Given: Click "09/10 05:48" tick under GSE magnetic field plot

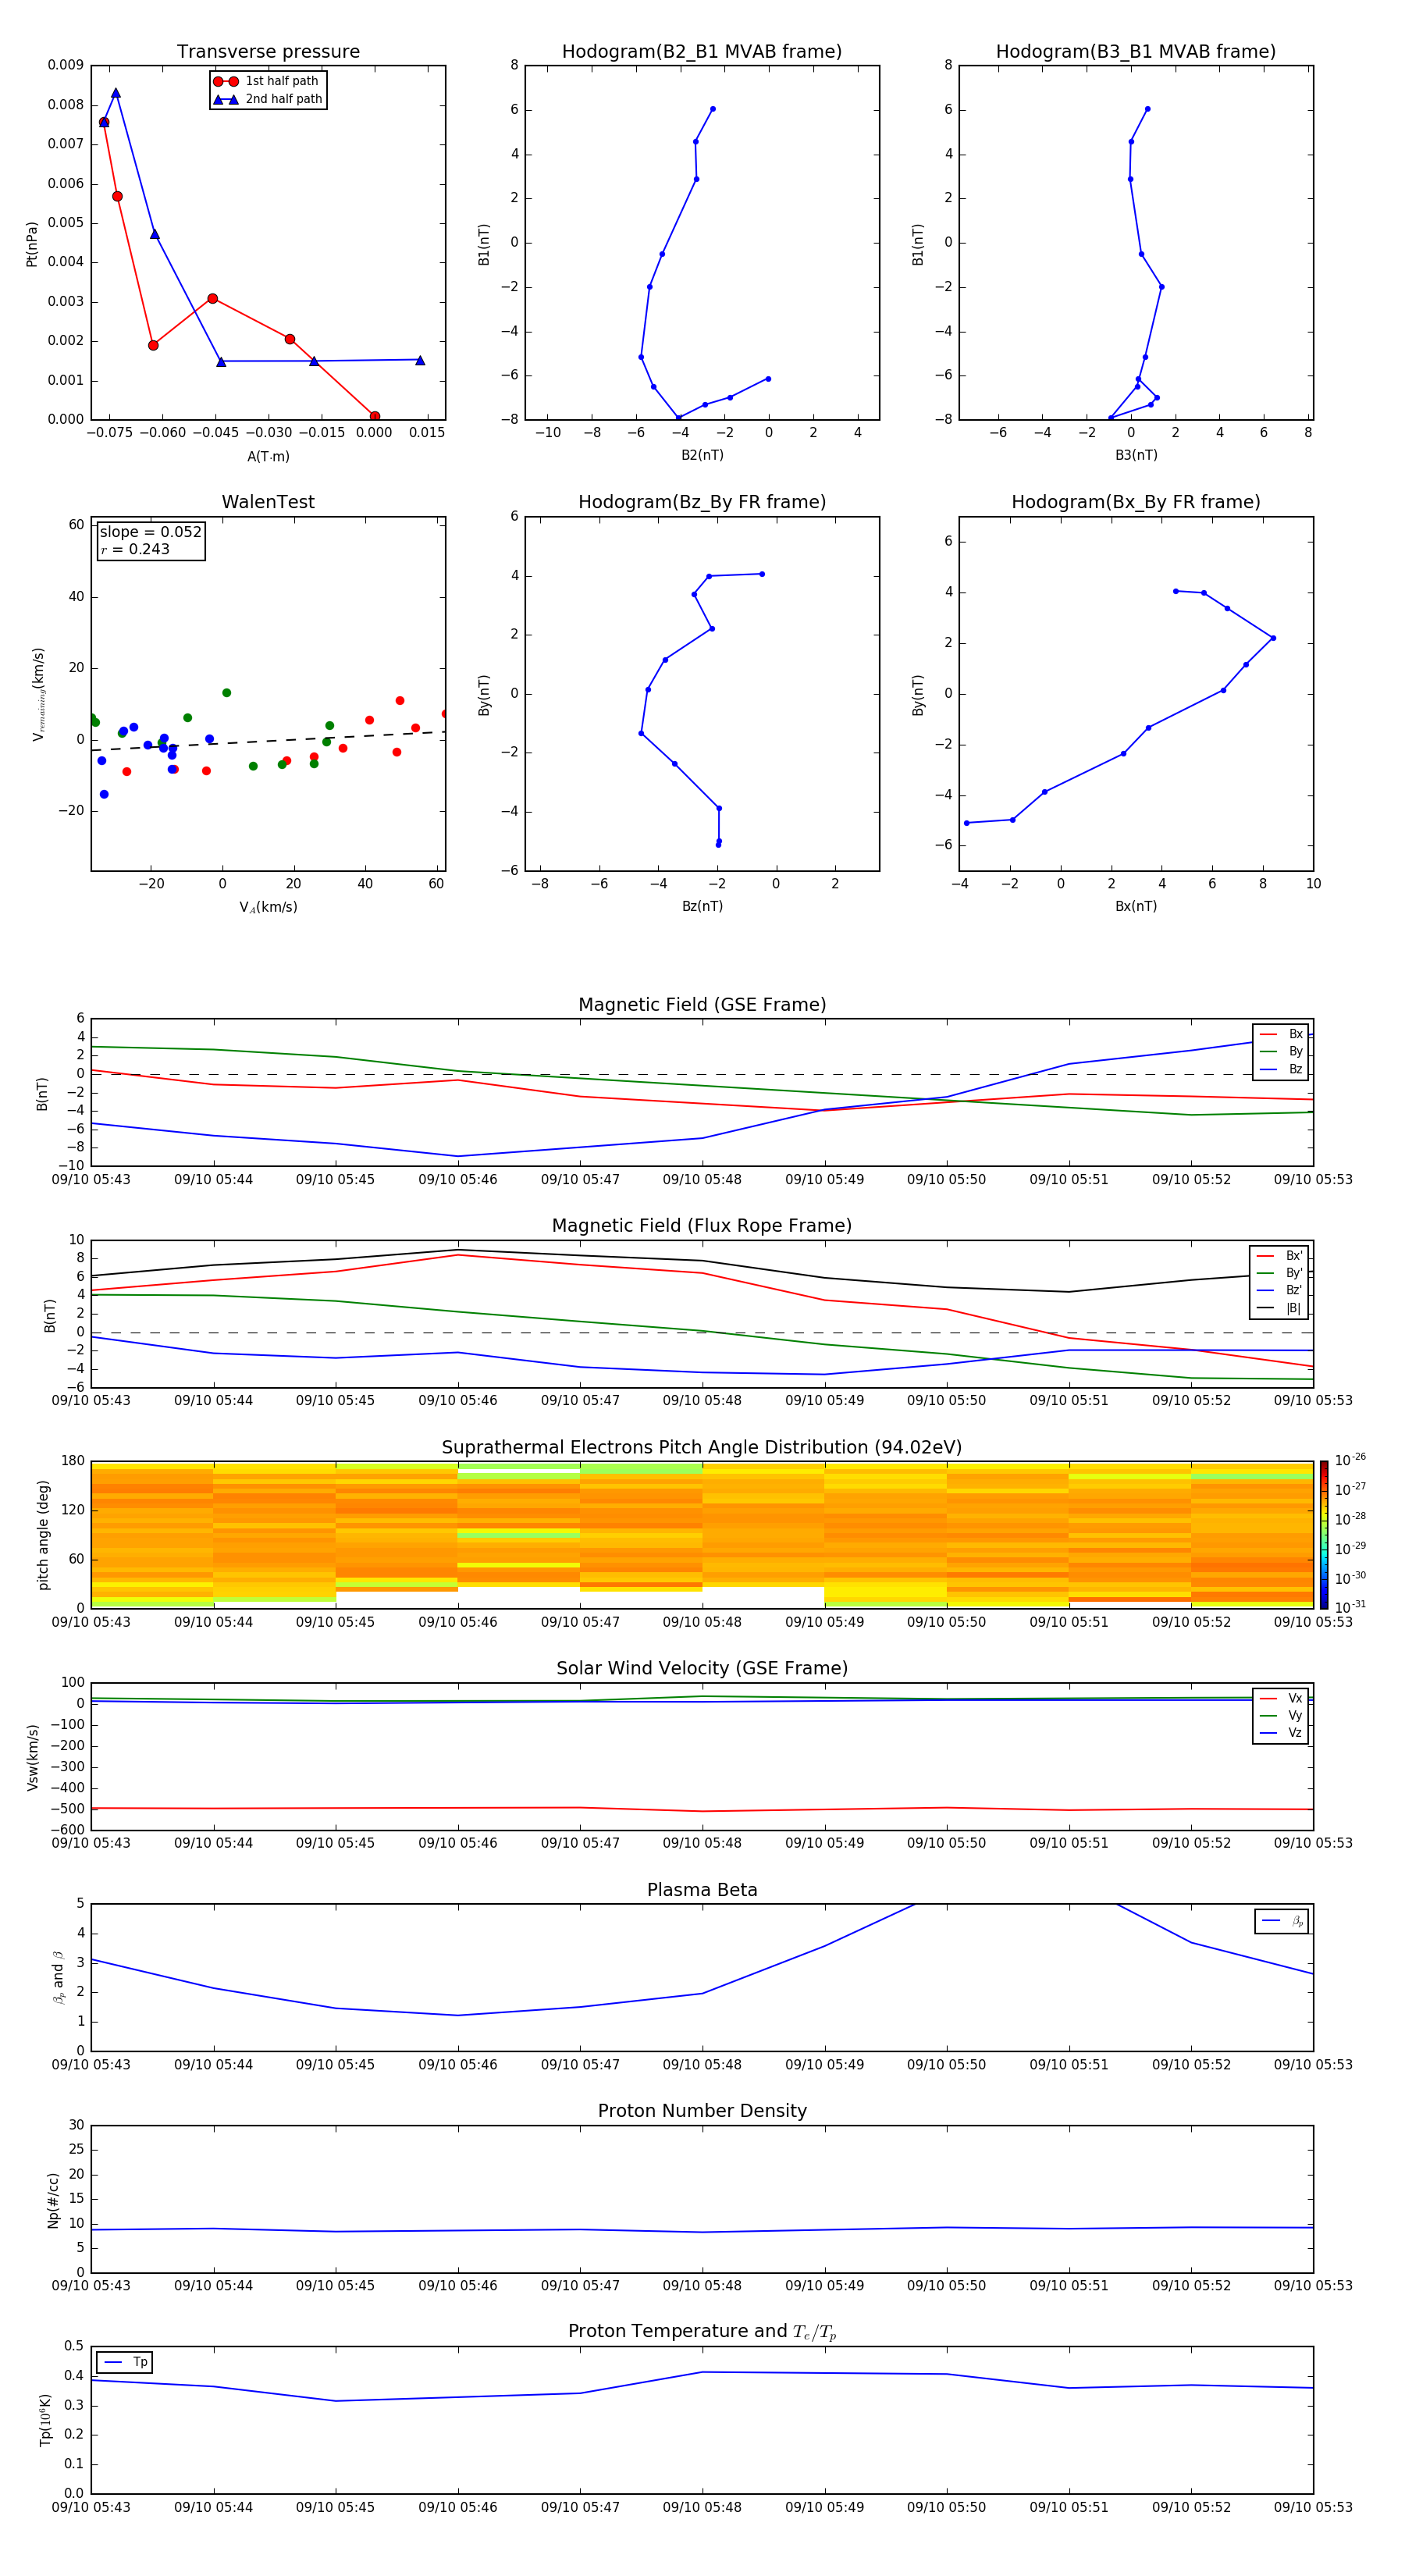Looking at the screenshot, I should (702, 1179).
